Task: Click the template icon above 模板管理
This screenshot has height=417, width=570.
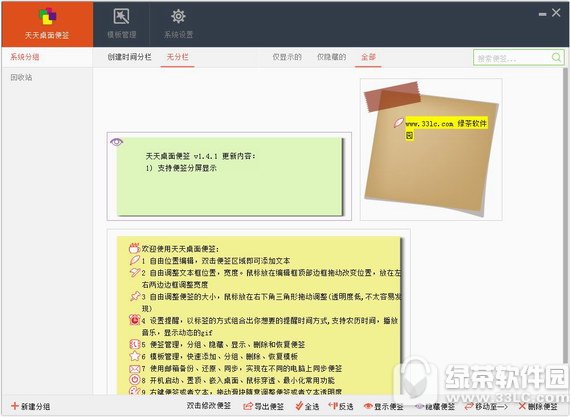Action: click(x=121, y=16)
